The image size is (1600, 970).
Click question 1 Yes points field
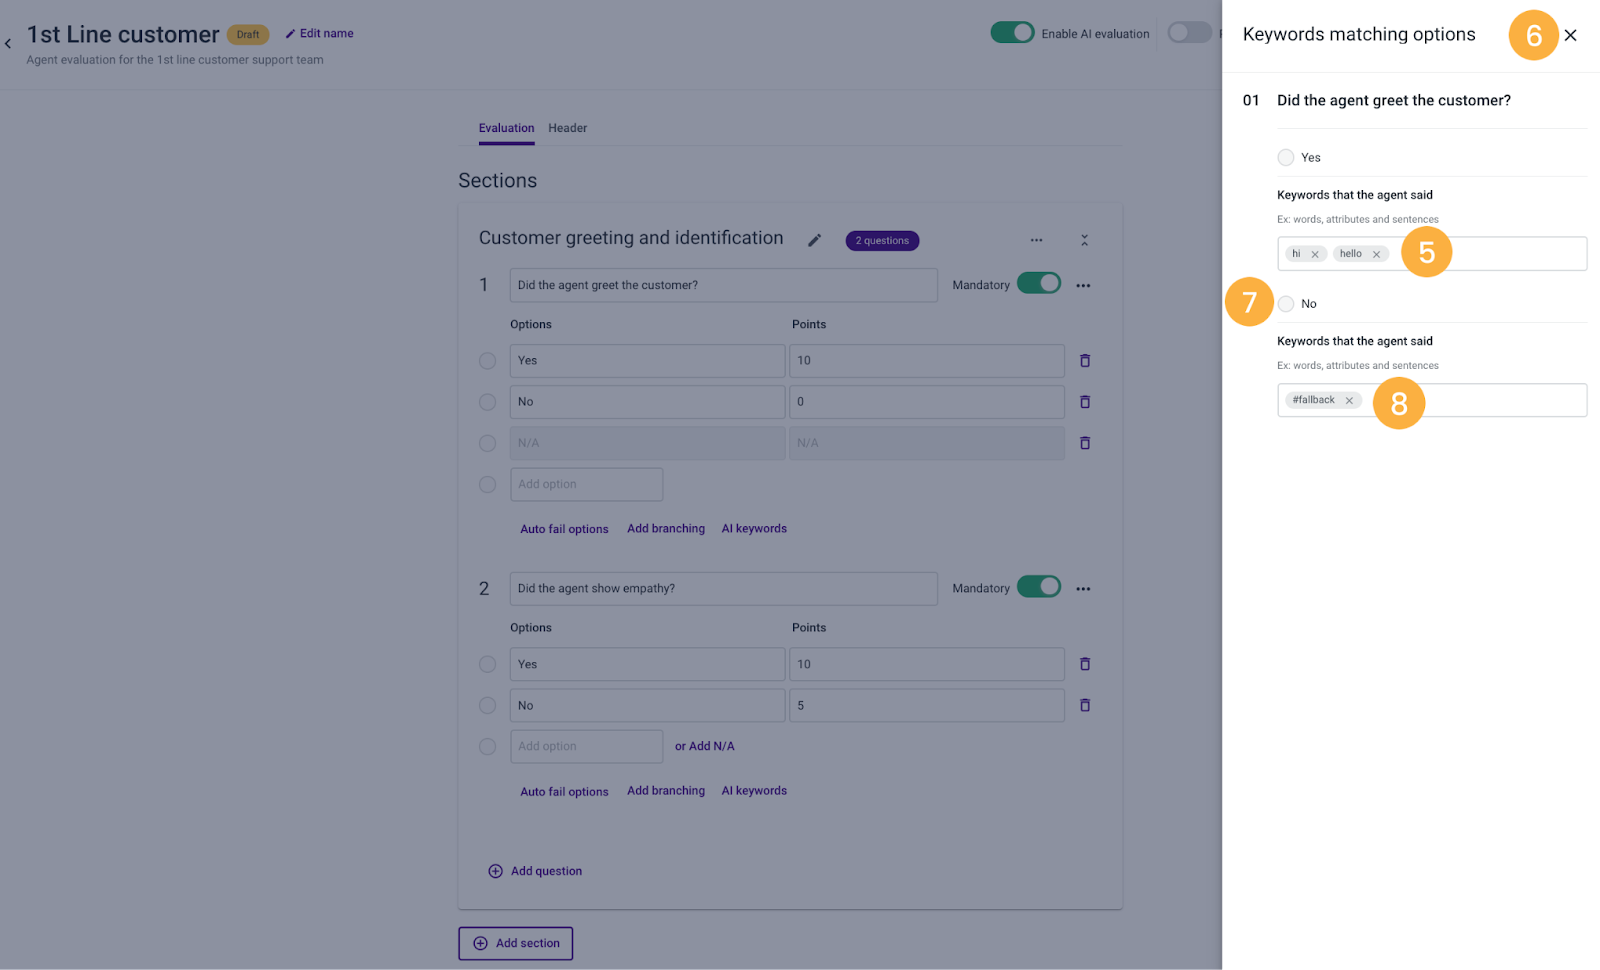[x=927, y=361]
